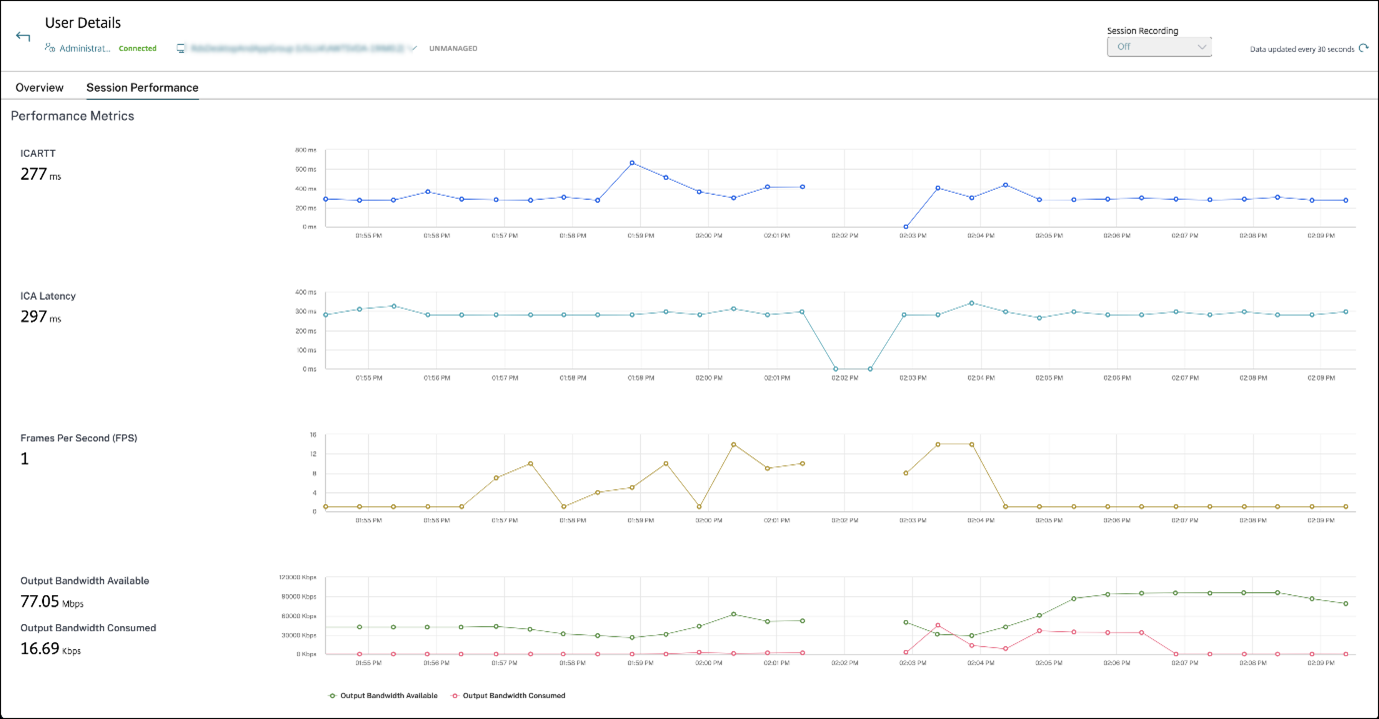
Task: Click the ICARTT zero point near 02:03 PM
Action: coord(905,227)
